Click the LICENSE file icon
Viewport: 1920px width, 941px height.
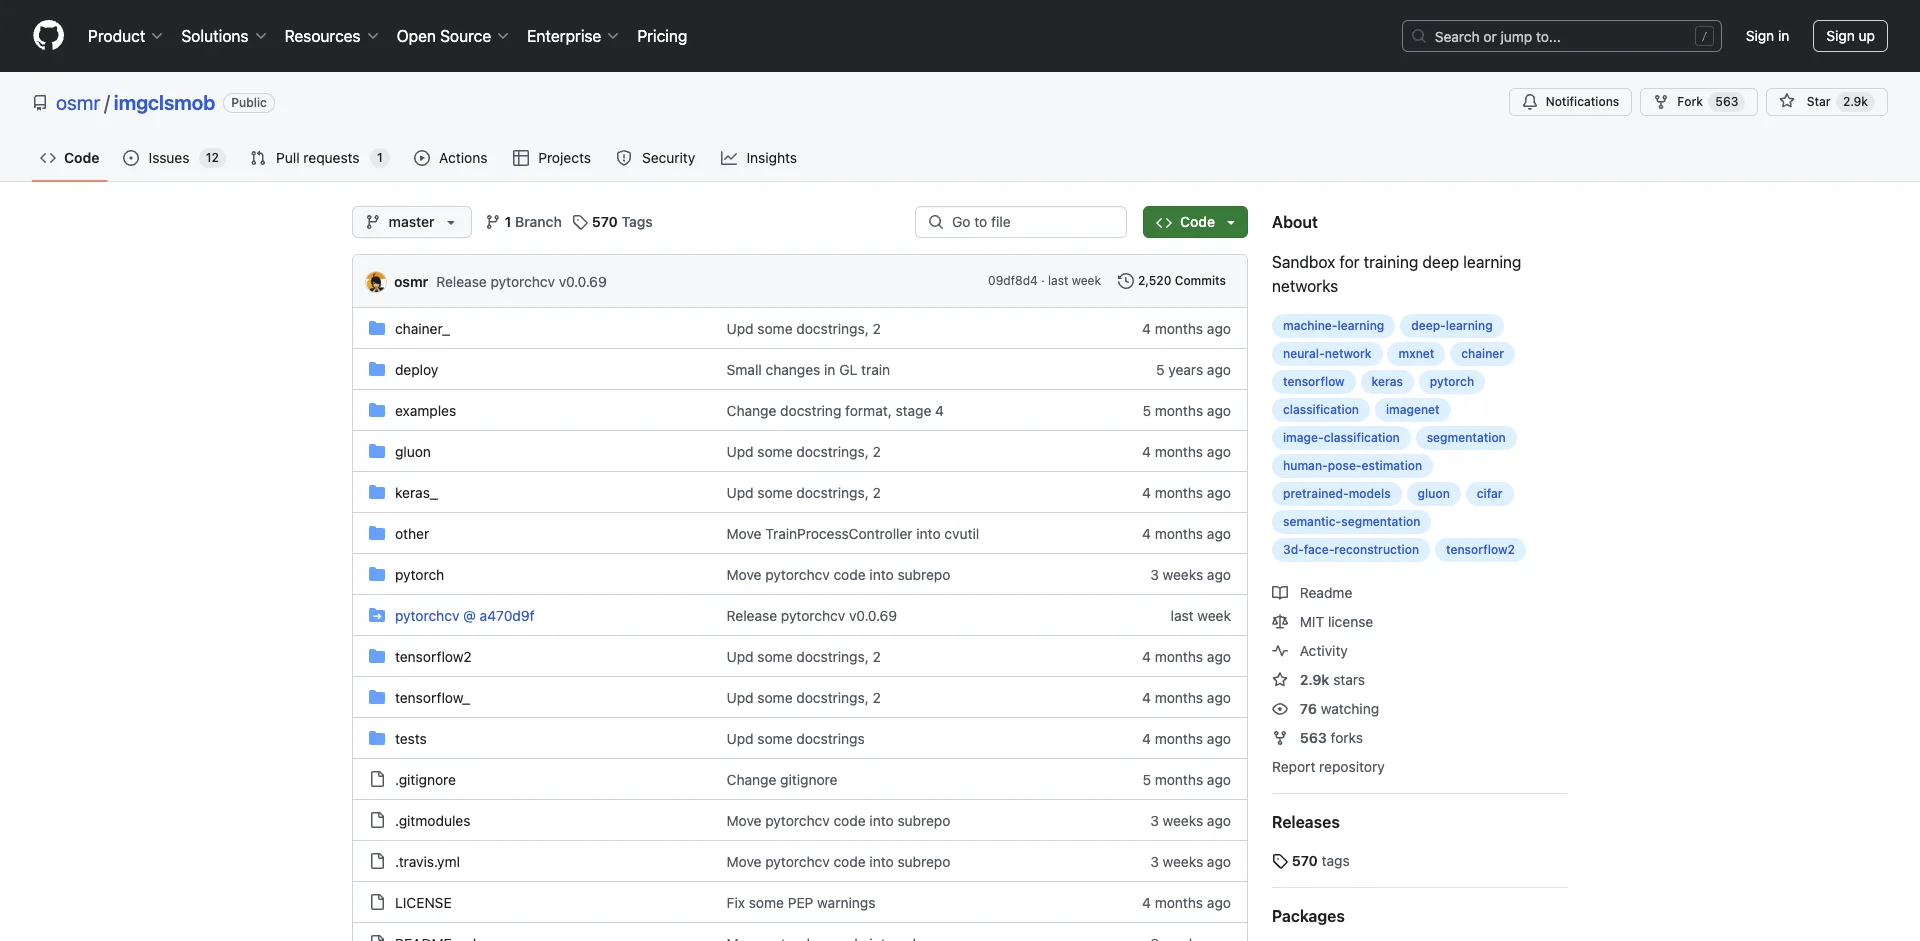[x=377, y=902]
